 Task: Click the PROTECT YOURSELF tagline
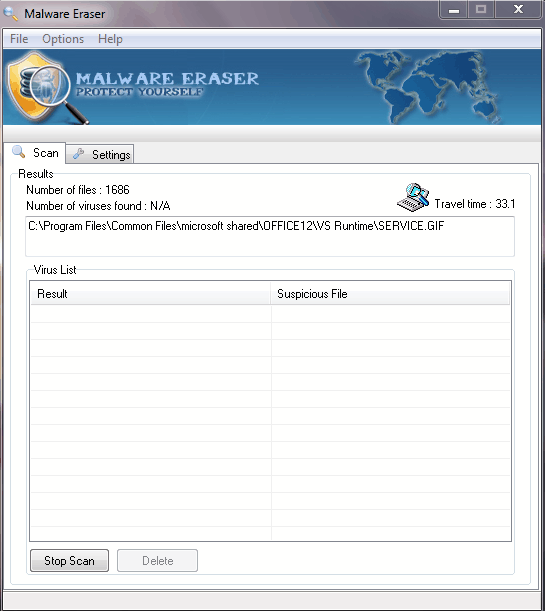coord(139,92)
